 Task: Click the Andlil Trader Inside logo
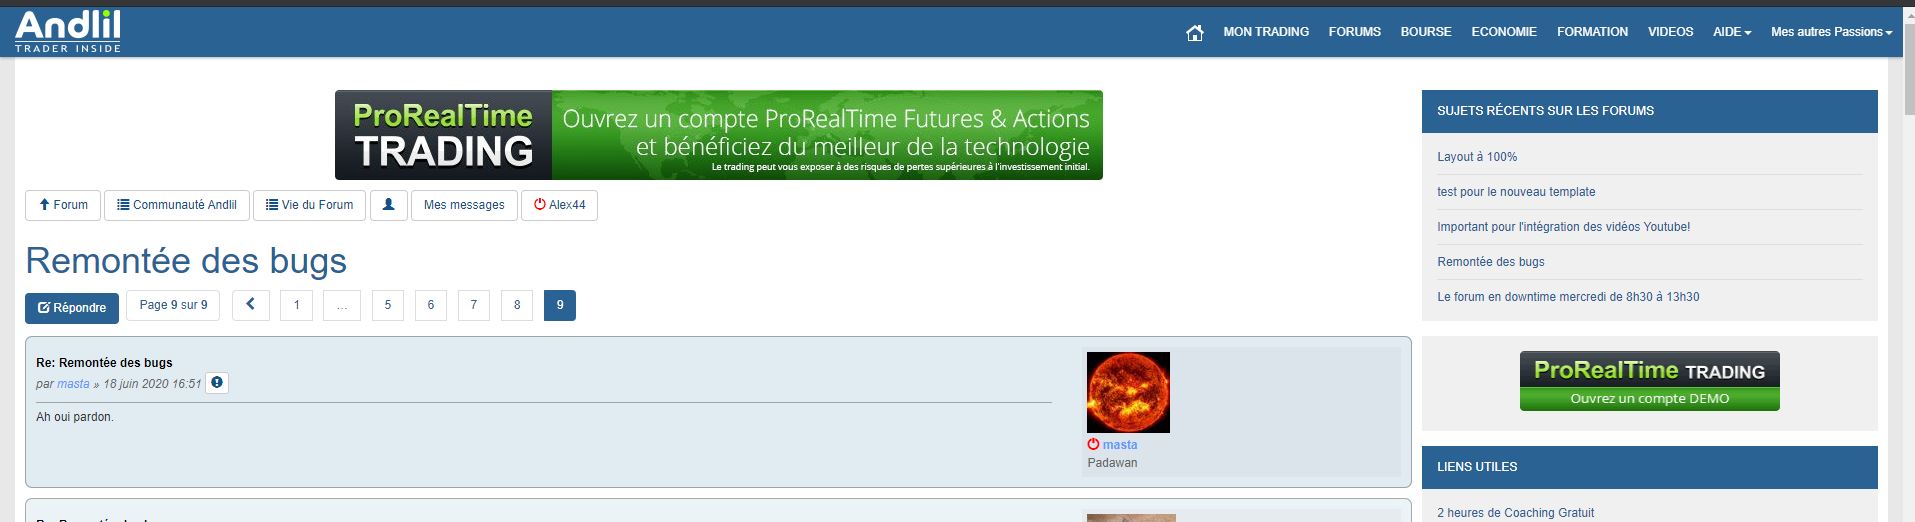pyautogui.click(x=68, y=31)
